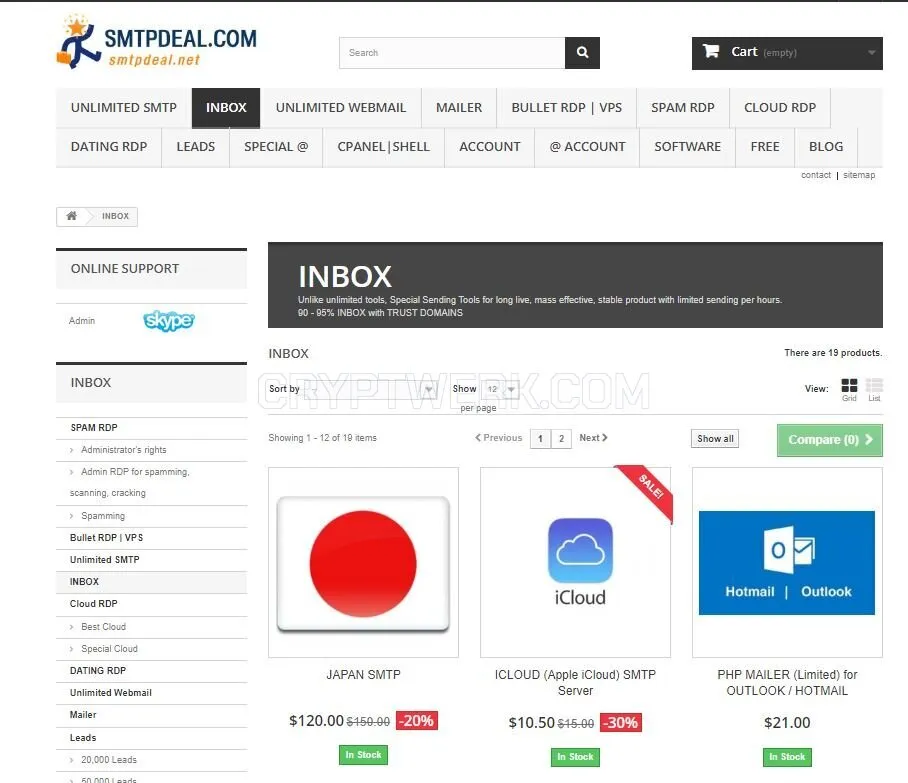Click the SMTPDEAL.COM site logo

tap(156, 42)
